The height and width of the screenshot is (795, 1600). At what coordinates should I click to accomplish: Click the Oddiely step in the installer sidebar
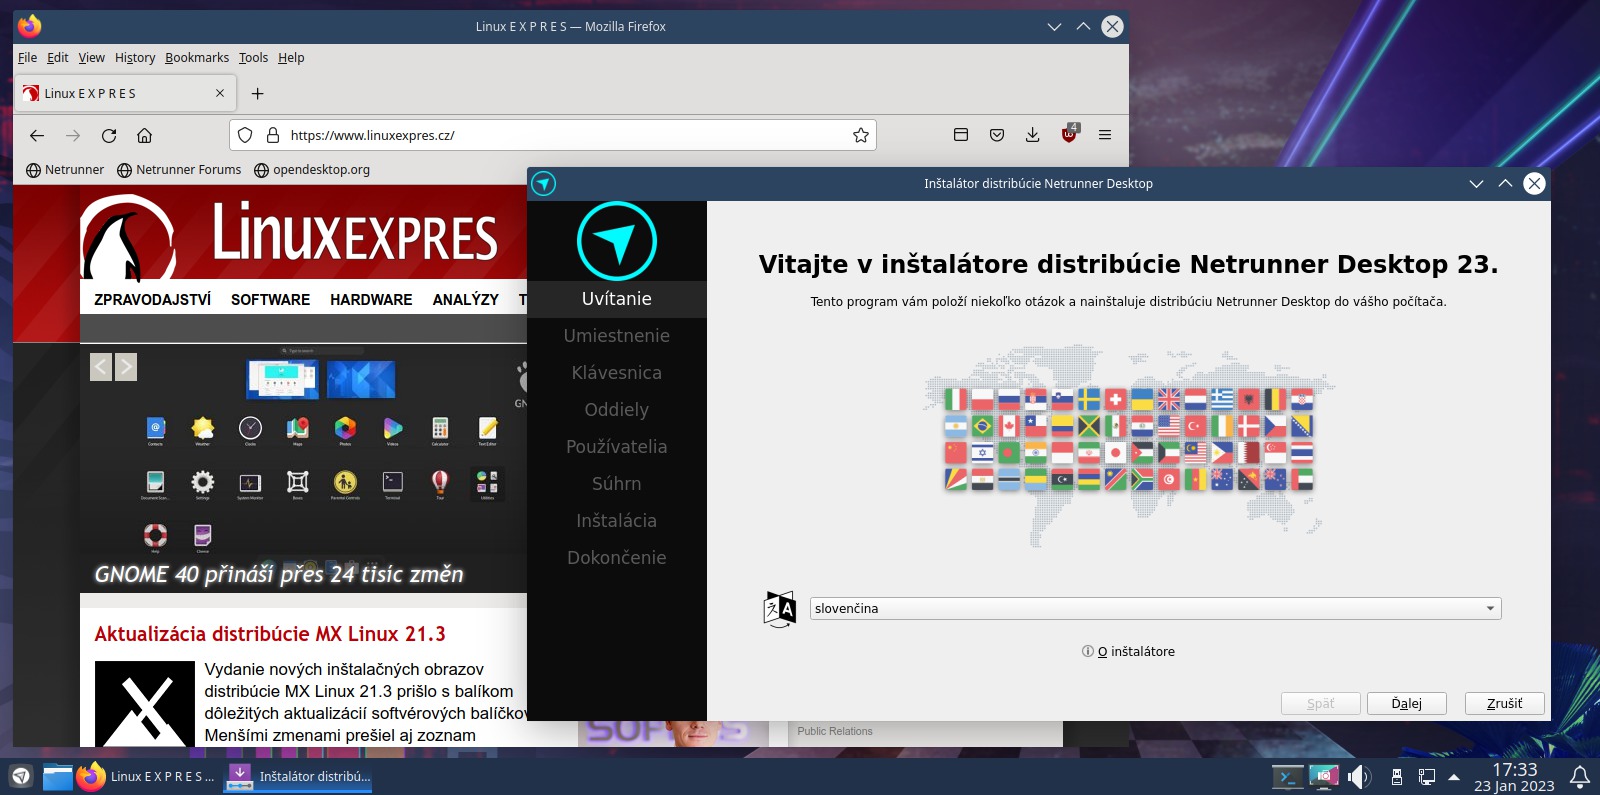pyautogui.click(x=617, y=409)
